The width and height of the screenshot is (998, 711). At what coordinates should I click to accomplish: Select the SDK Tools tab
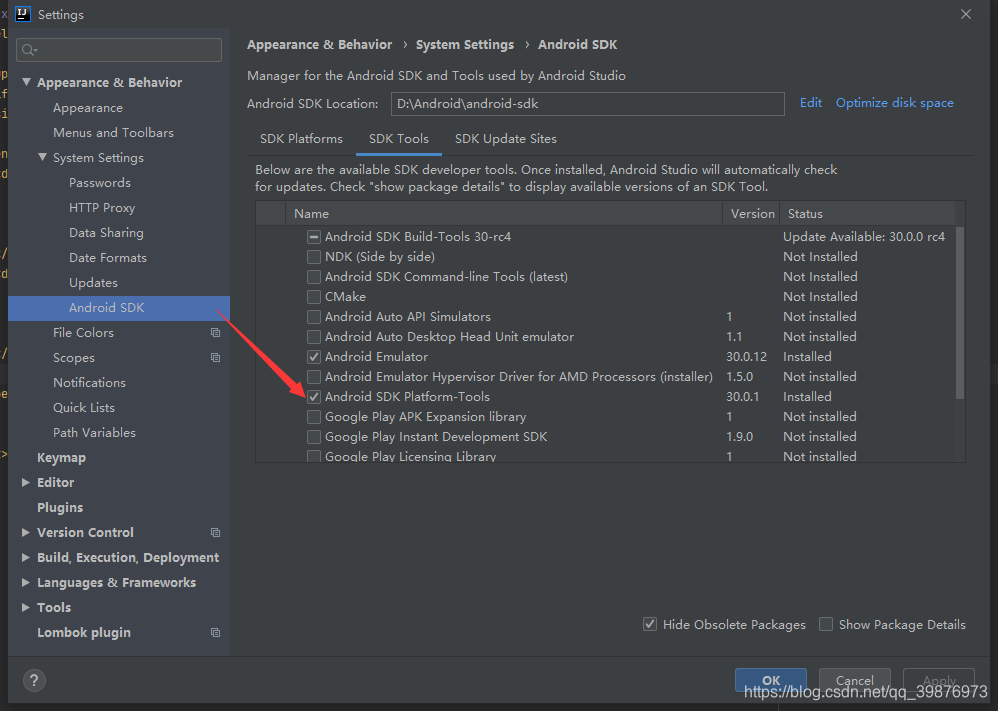click(x=399, y=139)
